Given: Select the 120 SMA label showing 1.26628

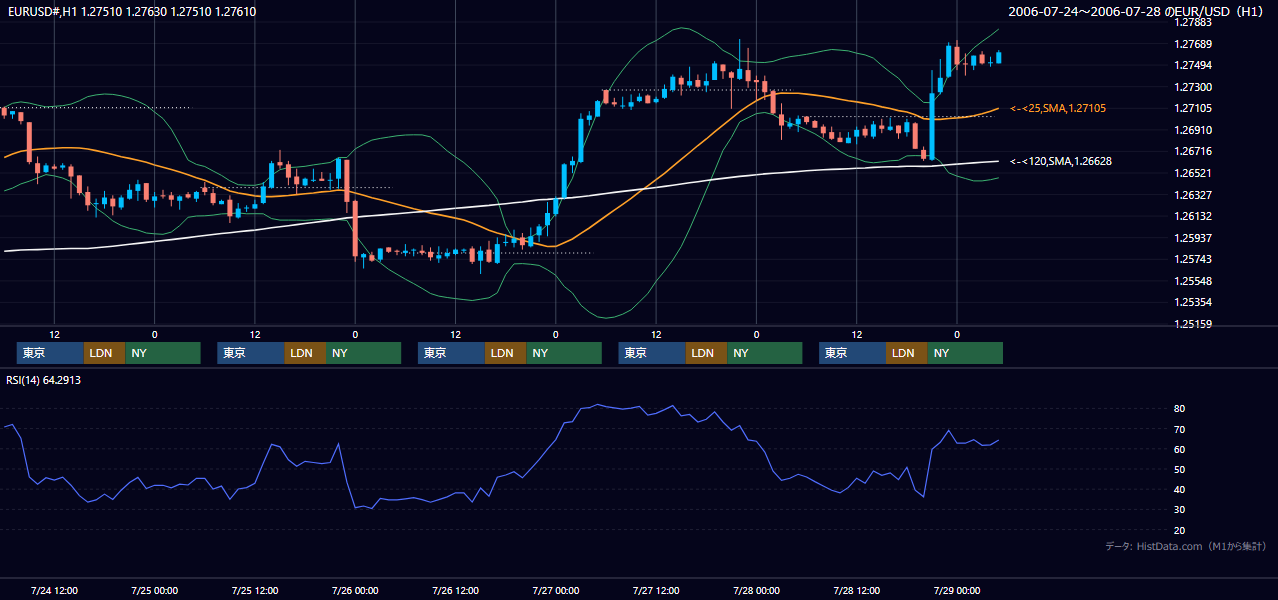Looking at the screenshot, I should pos(1061,161).
